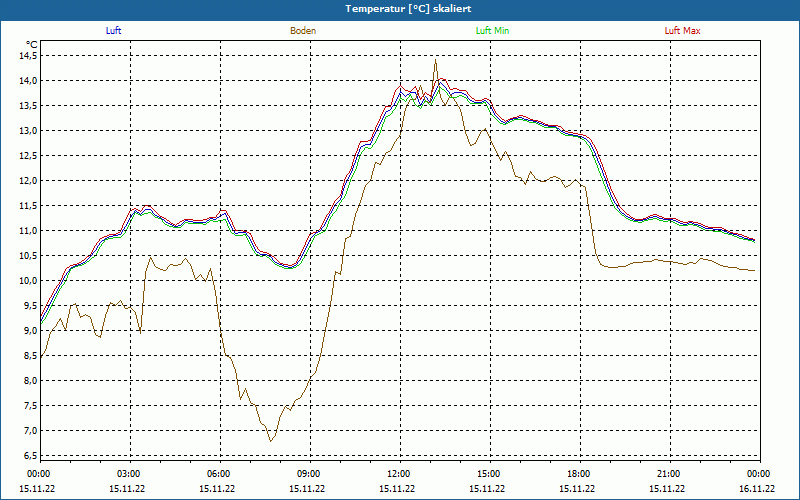
Task: Click the 10,0 y-axis value
Action: [x=28, y=281]
